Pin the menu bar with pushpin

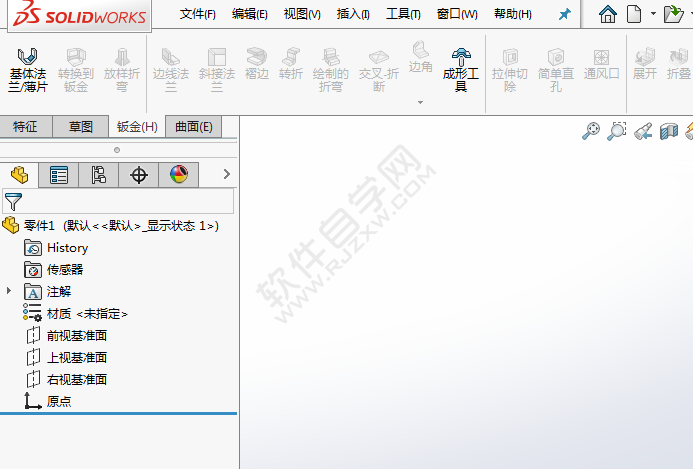(564, 15)
